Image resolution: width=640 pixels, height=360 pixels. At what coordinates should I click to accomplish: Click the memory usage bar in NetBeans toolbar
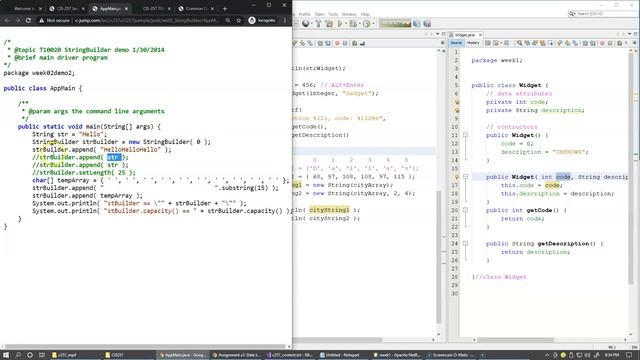point(395,24)
